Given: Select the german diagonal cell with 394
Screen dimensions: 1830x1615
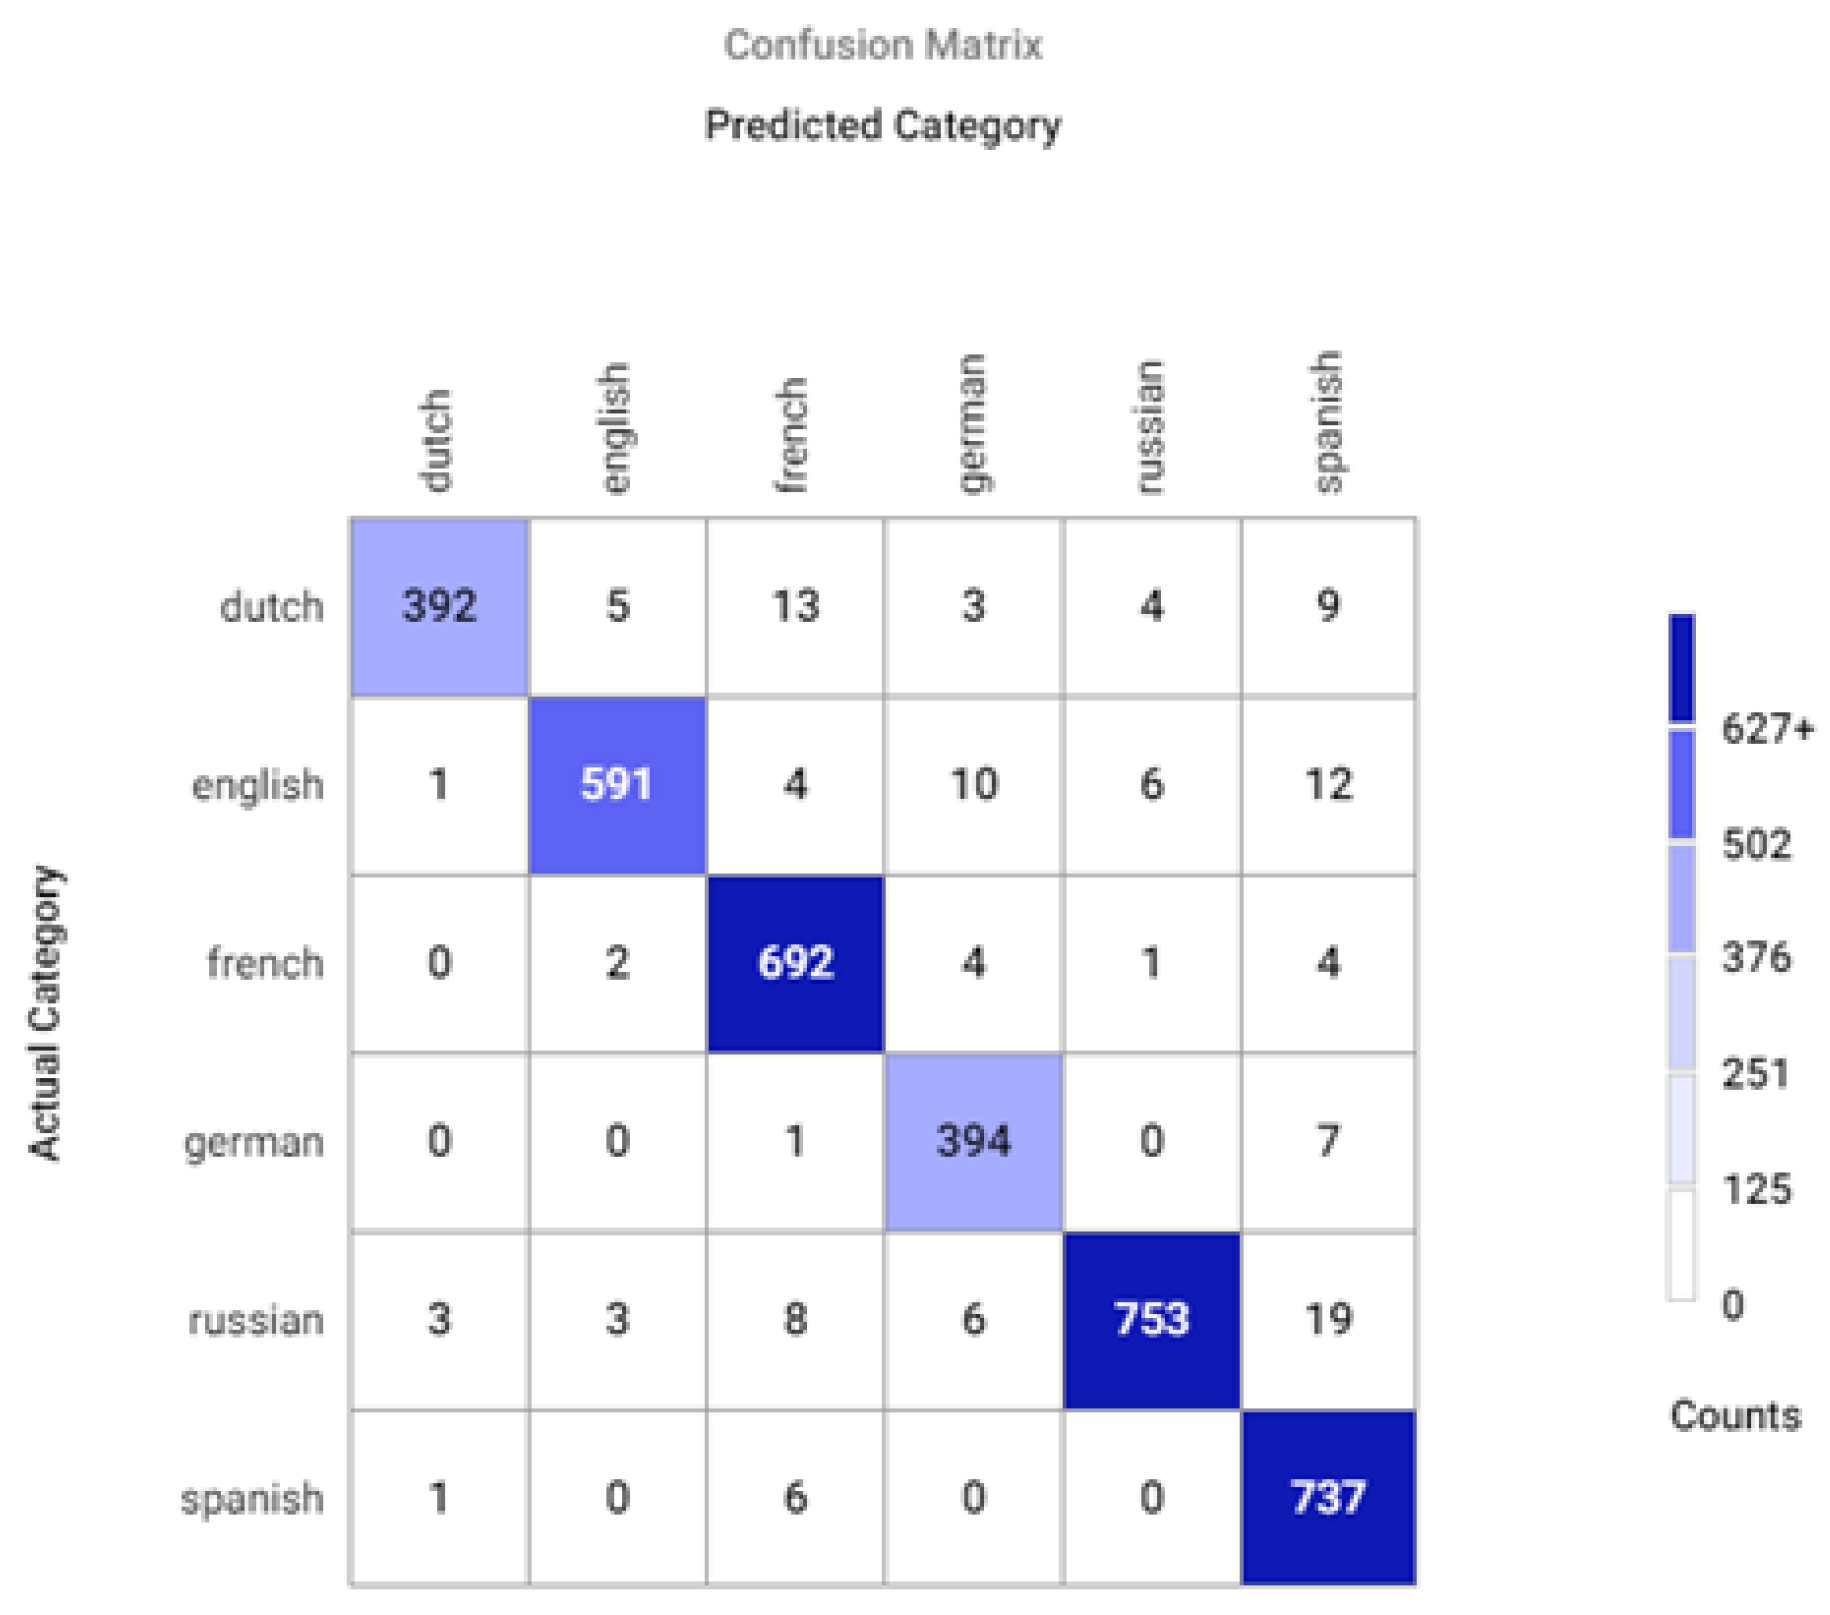Looking at the screenshot, I should [973, 1141].
